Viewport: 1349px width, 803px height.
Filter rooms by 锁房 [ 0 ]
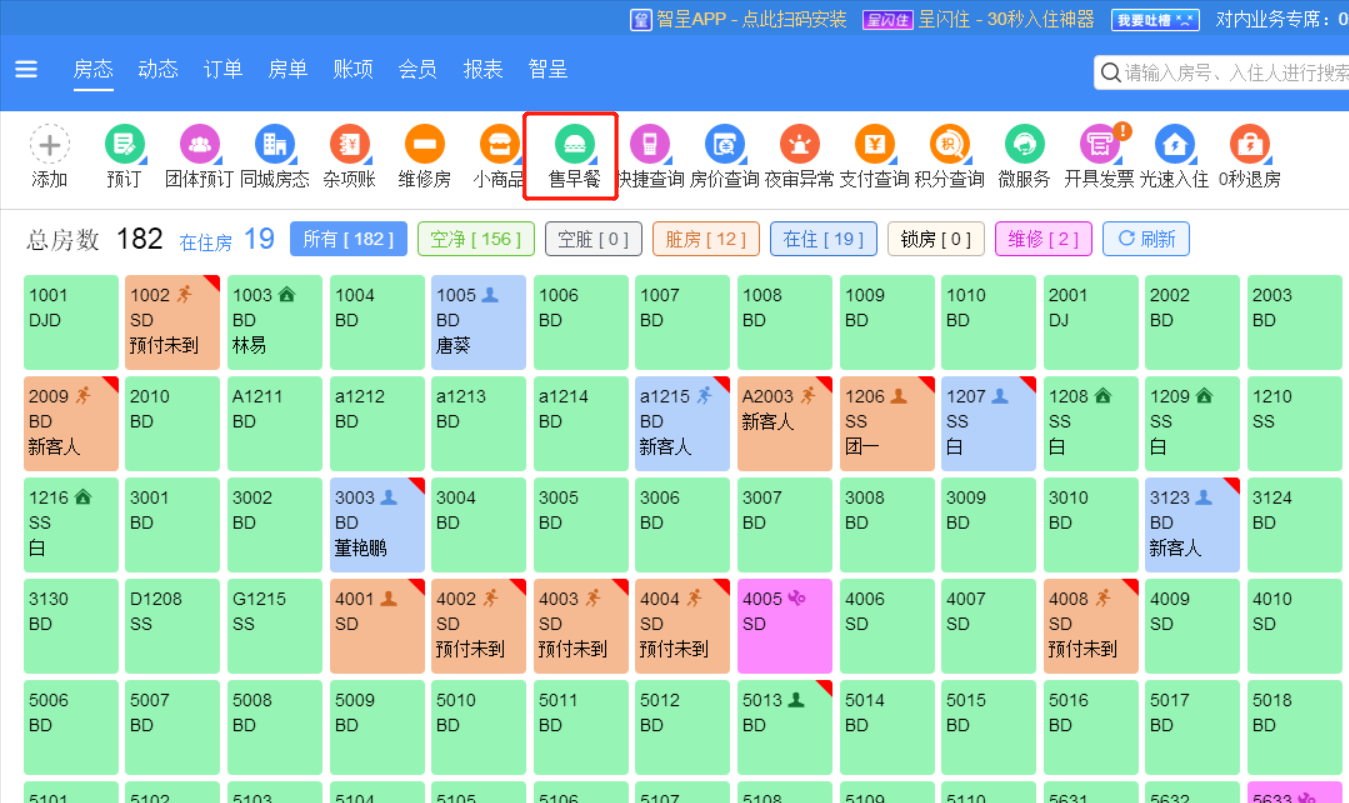point(936,239)
